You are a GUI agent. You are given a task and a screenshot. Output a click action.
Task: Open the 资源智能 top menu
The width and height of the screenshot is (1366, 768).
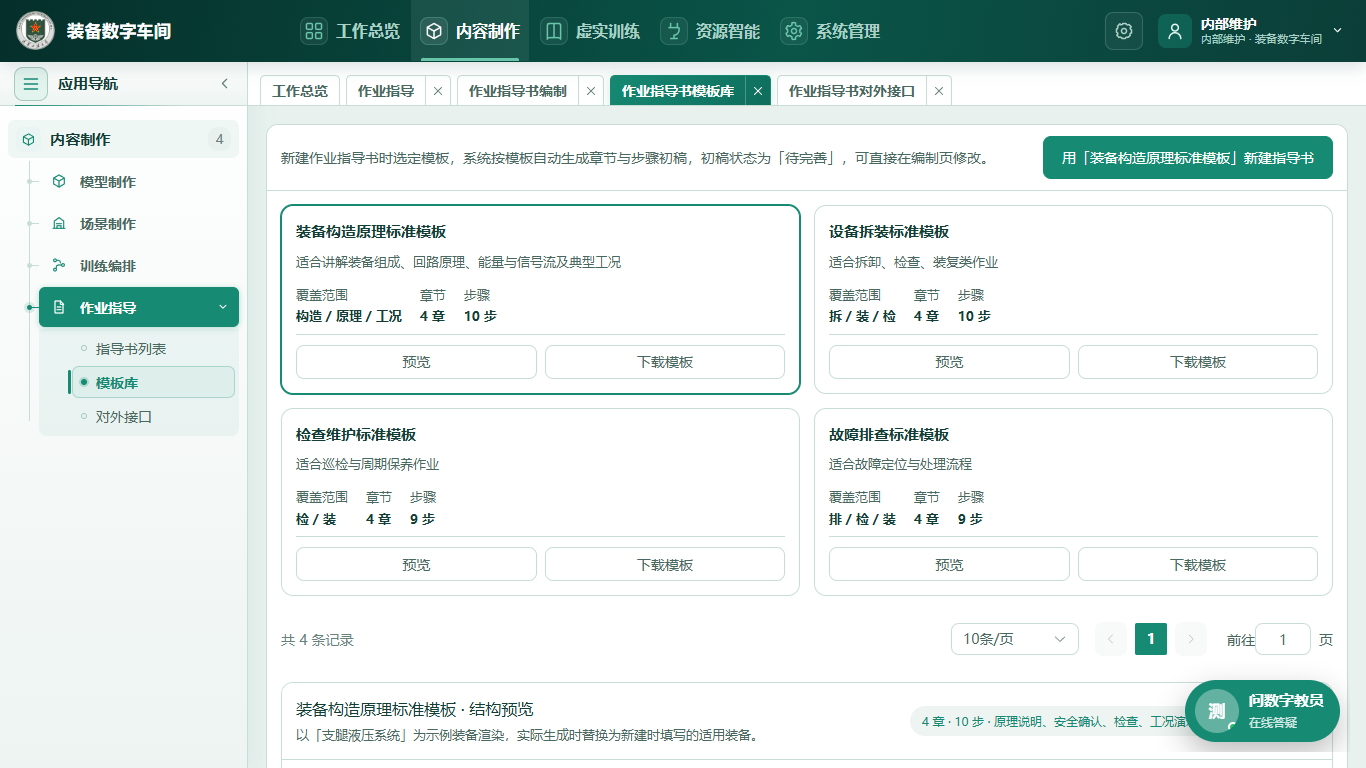tap(710, 31)
